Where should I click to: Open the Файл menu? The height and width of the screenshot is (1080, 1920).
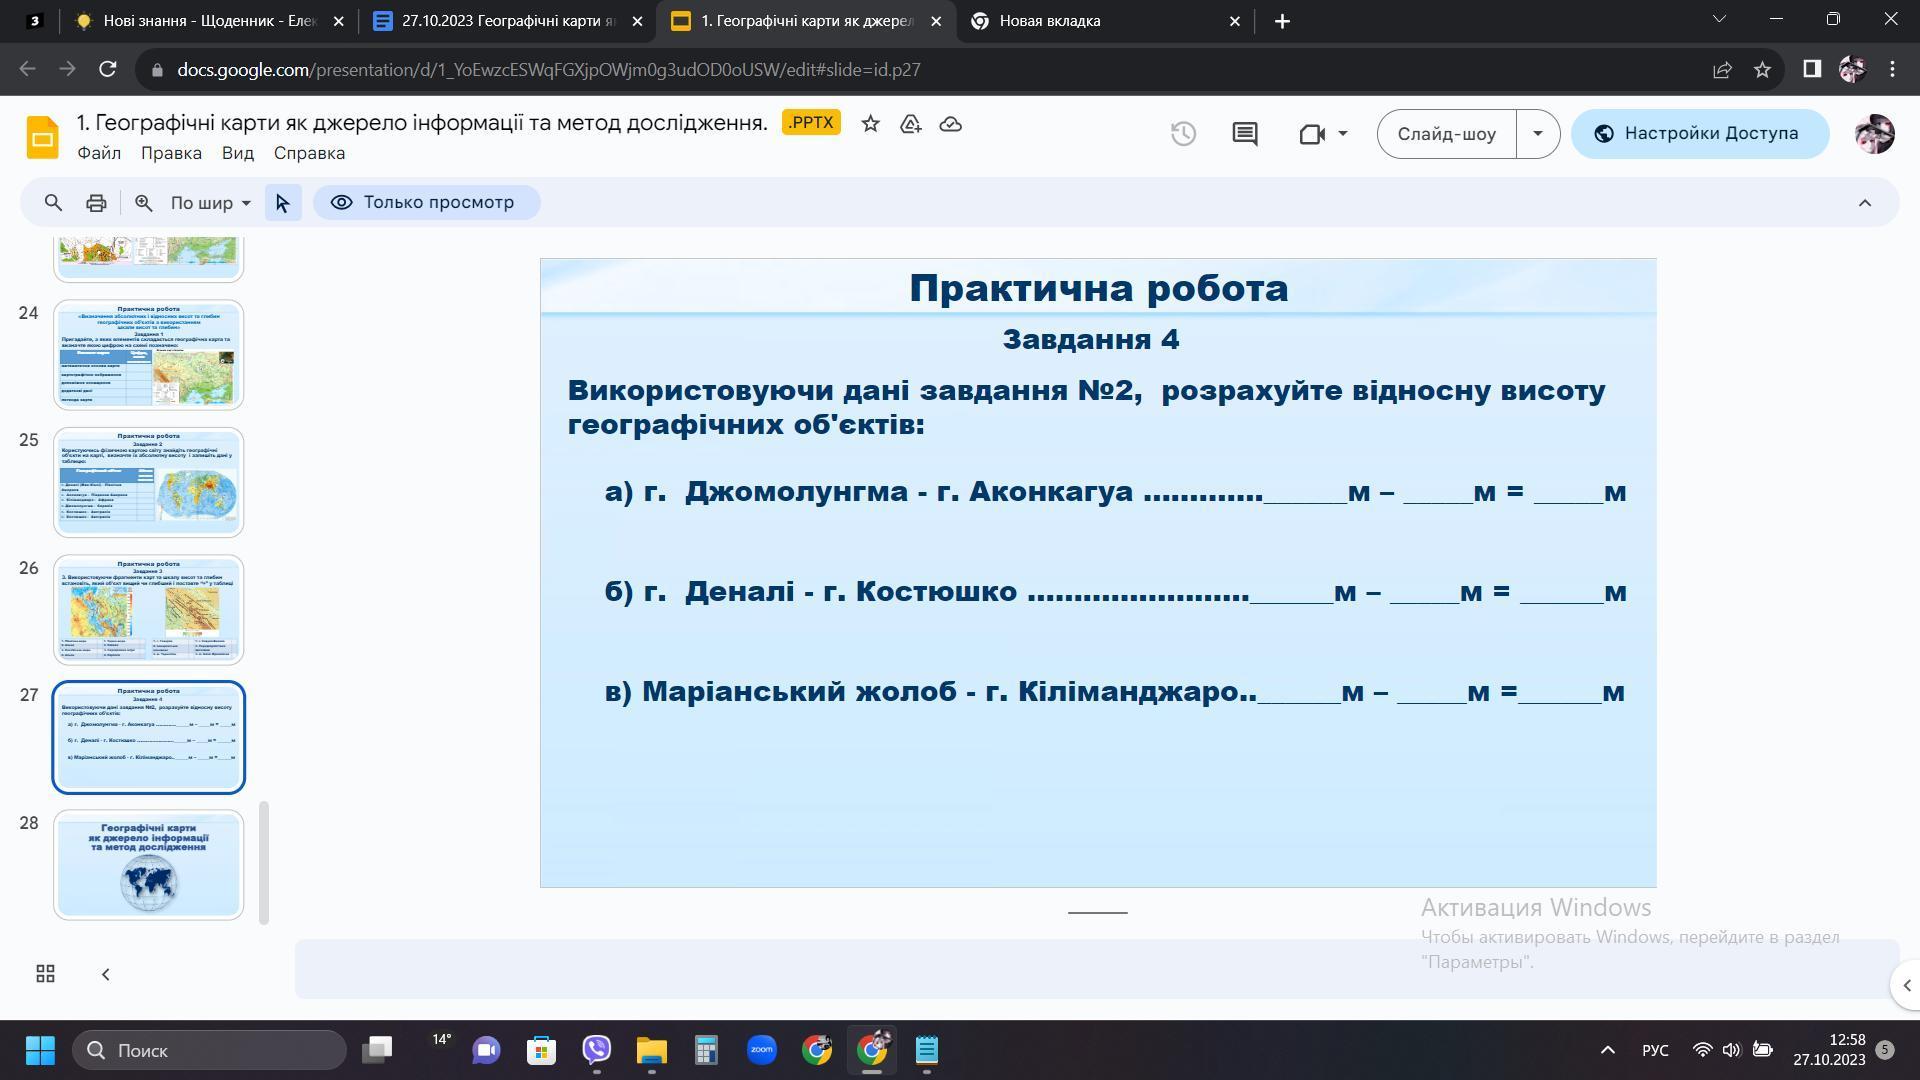[99, 153]
